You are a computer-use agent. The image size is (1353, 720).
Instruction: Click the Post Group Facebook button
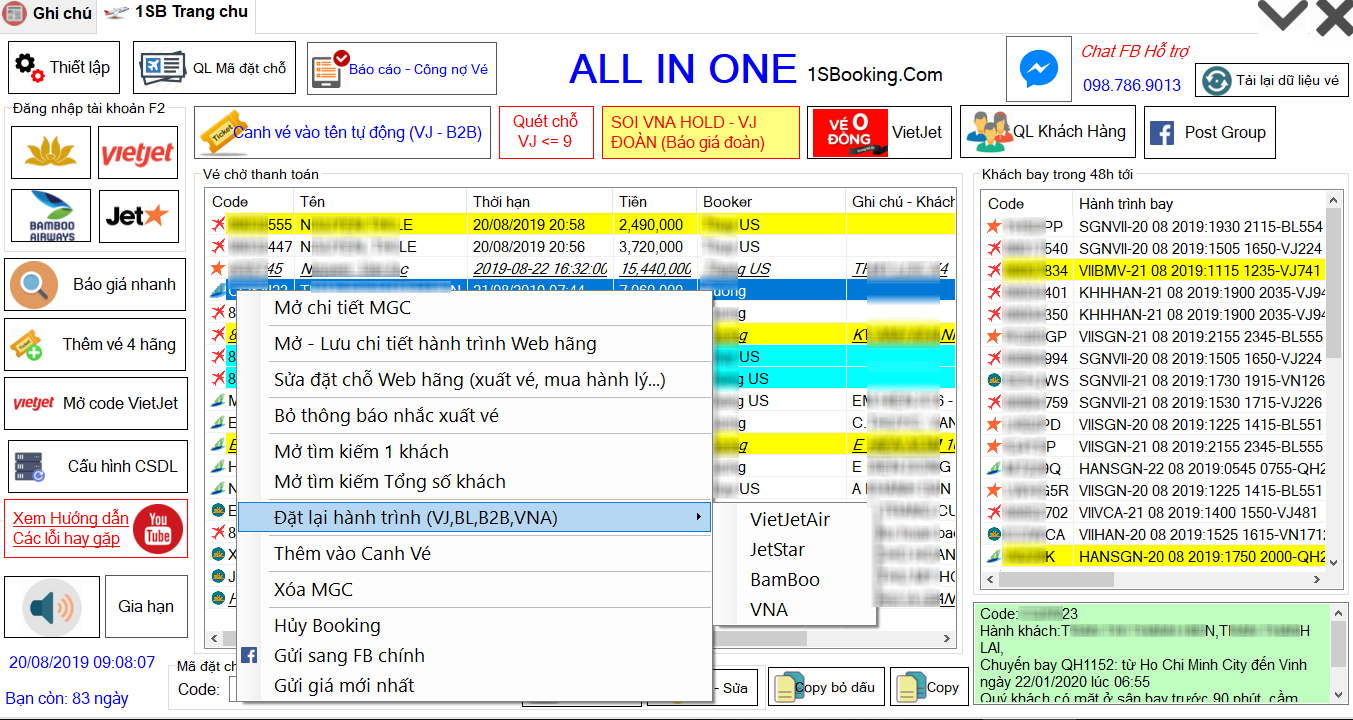[x=1211, y=132]
